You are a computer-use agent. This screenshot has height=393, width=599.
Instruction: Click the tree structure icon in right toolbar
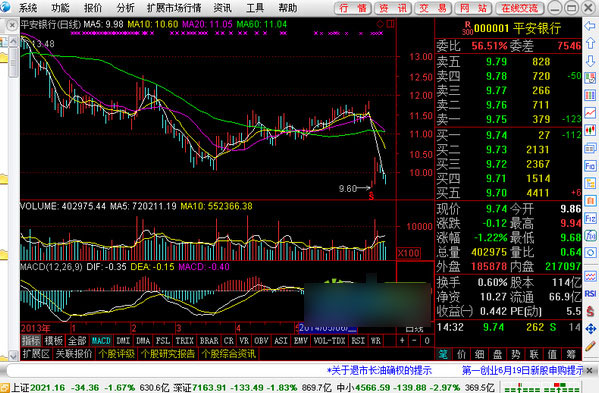[x=590, y=183]
